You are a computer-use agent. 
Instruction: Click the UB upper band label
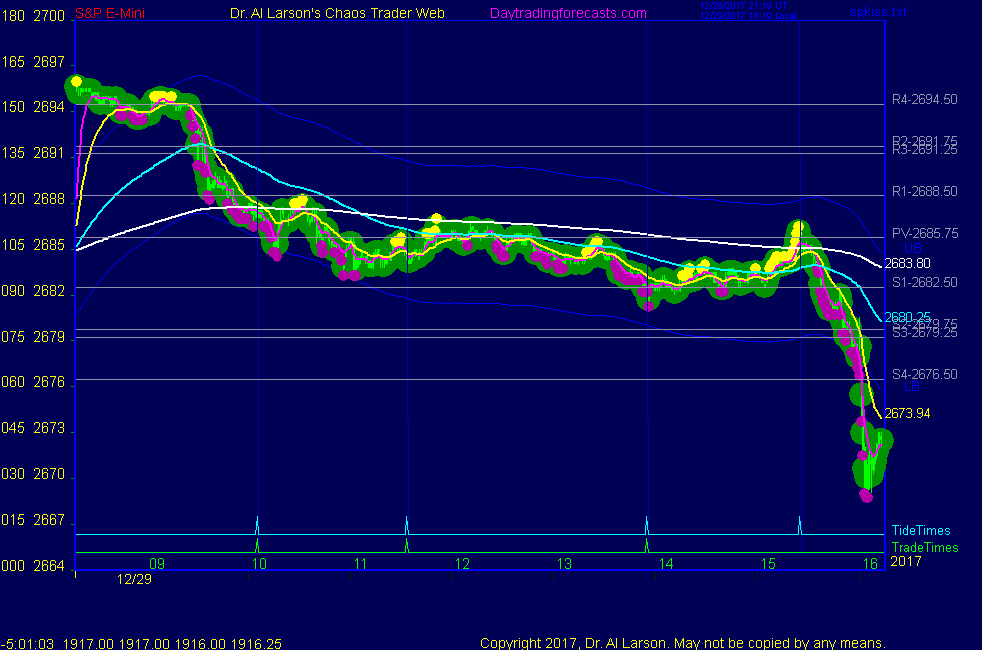pyautogui.click(x=912, y=248)
